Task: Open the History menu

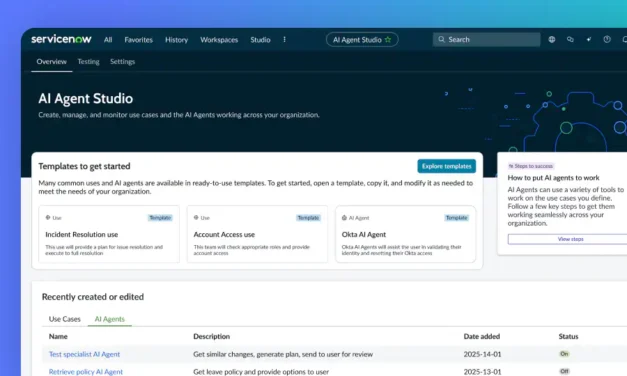Action: [176, 40]
